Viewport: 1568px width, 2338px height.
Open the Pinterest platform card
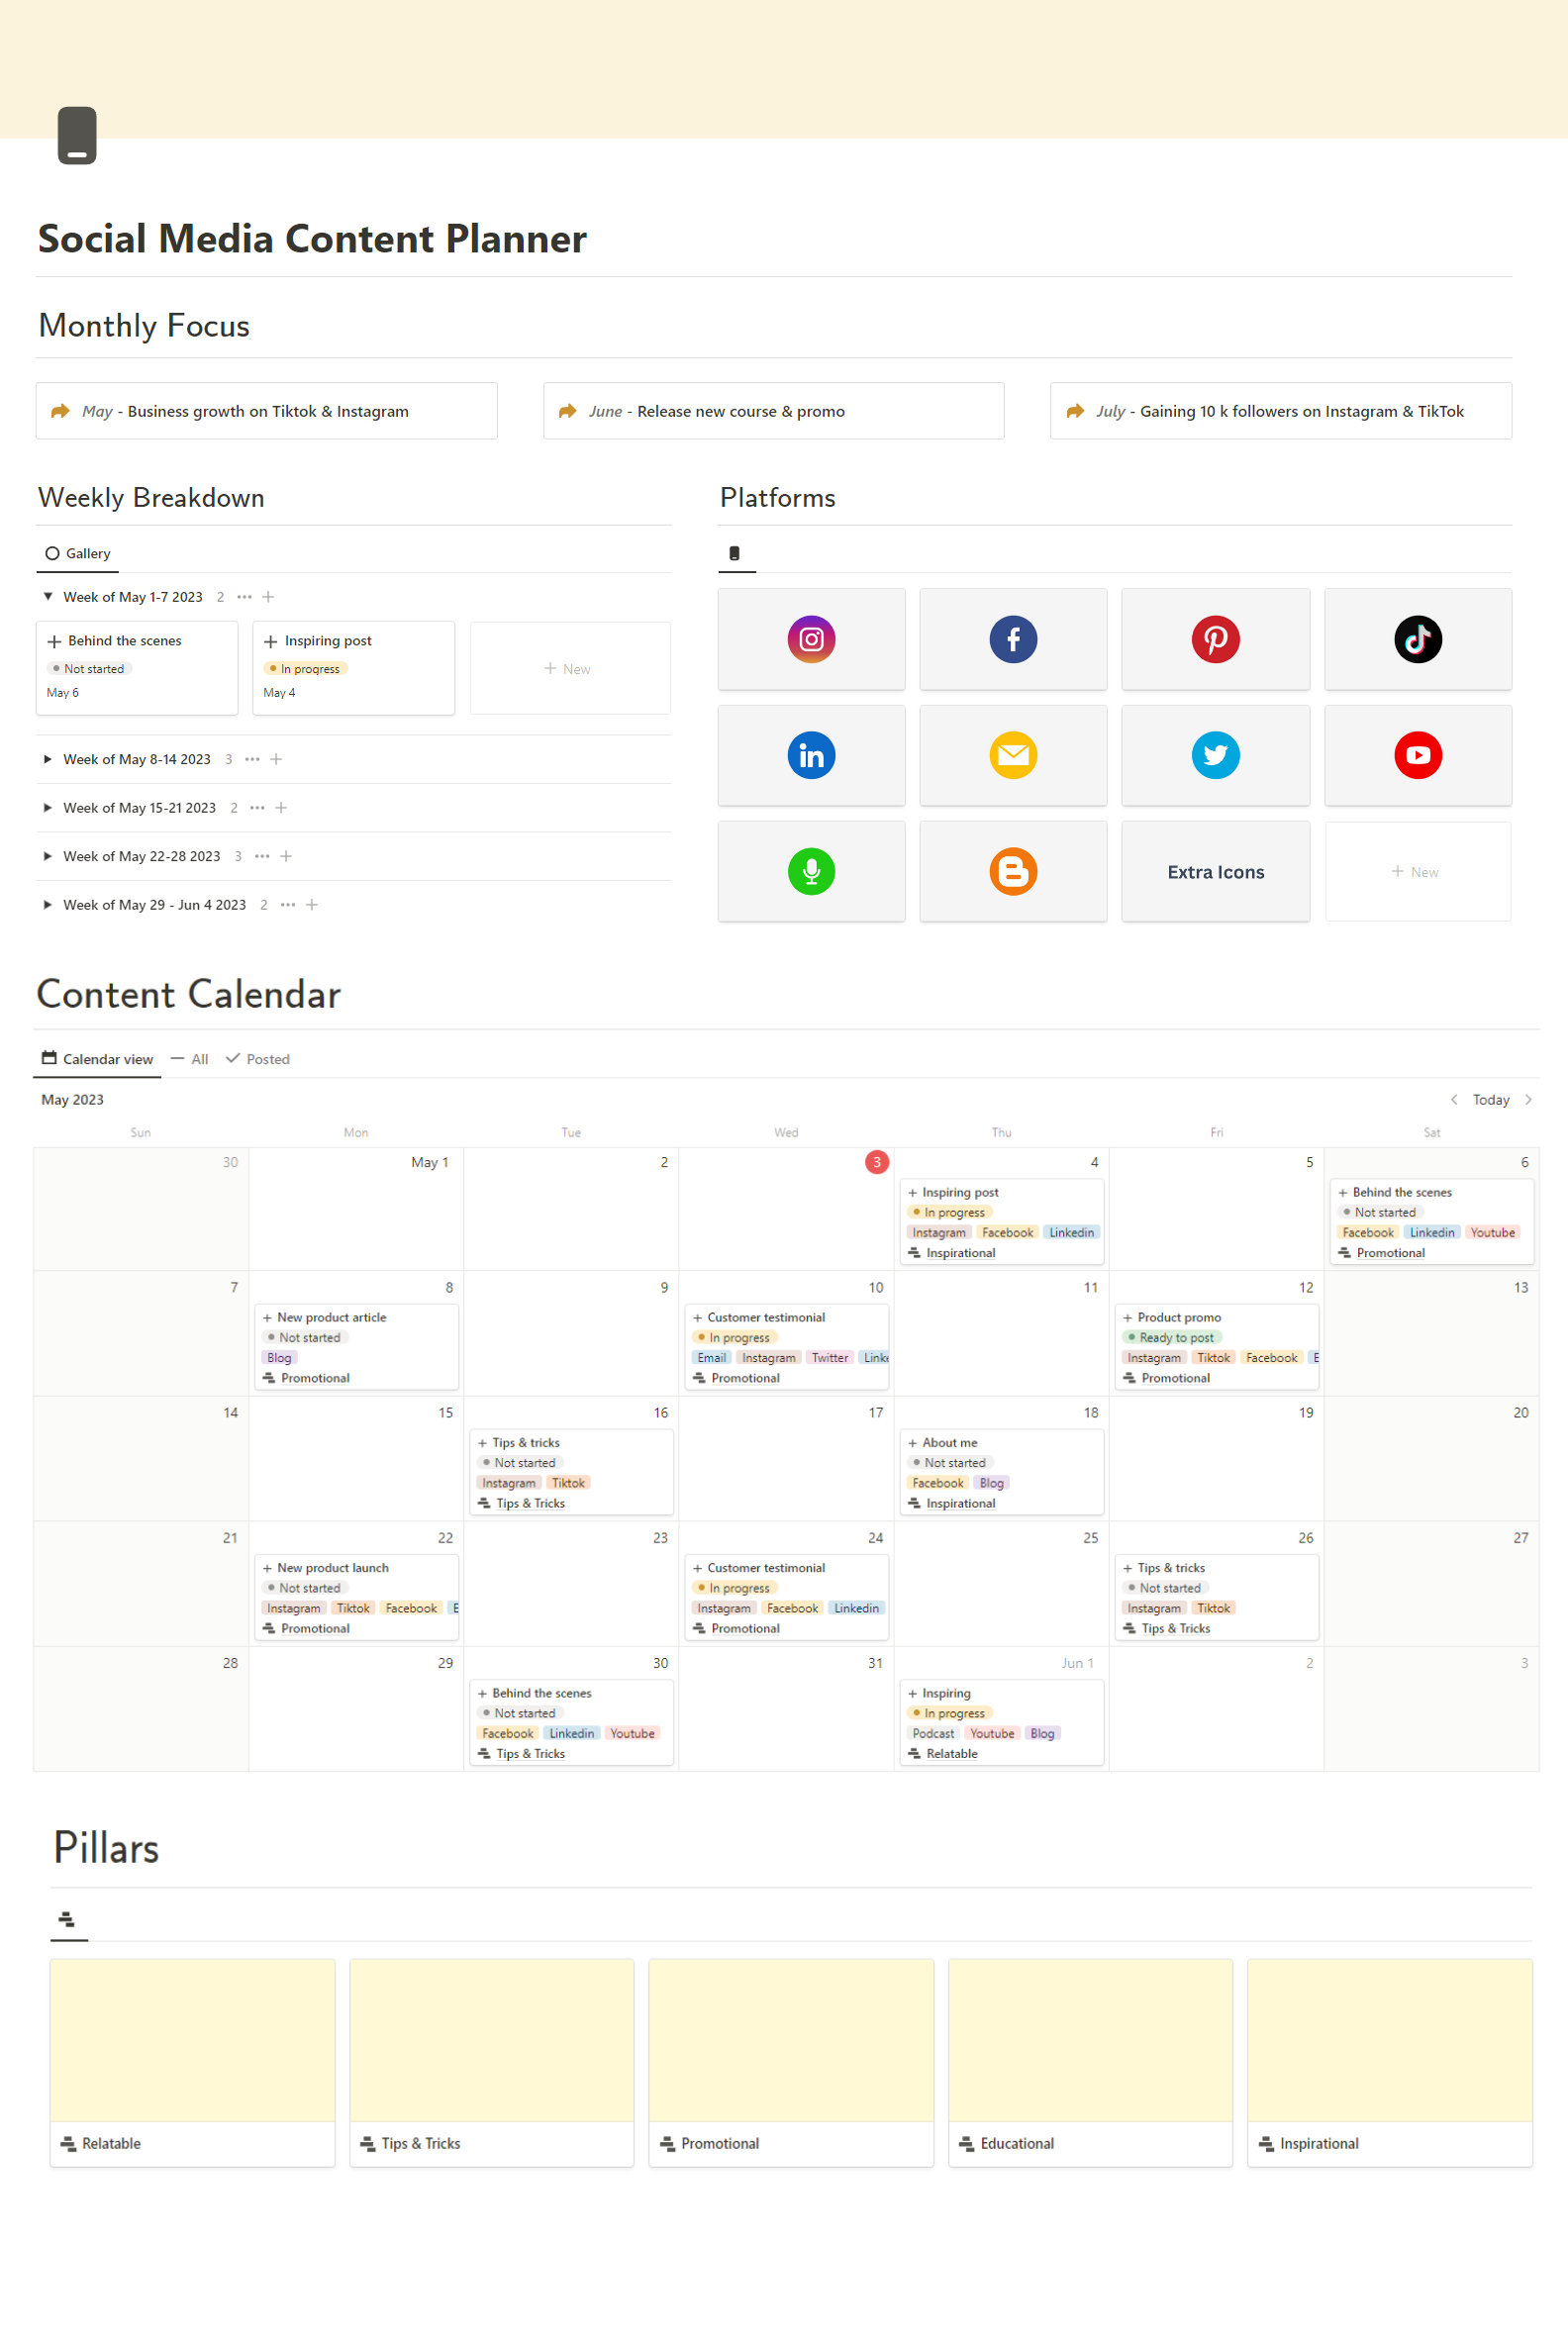pos(1215,639)
